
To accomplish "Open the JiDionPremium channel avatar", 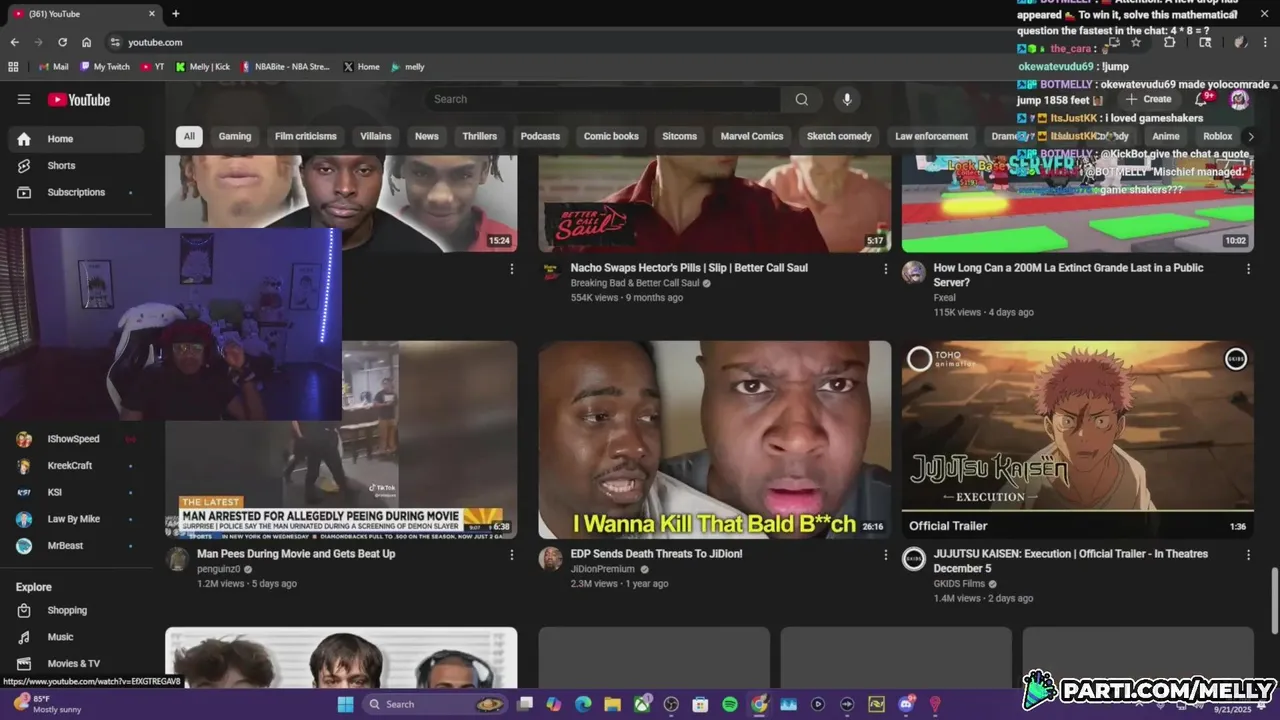I will pos(551,559).
